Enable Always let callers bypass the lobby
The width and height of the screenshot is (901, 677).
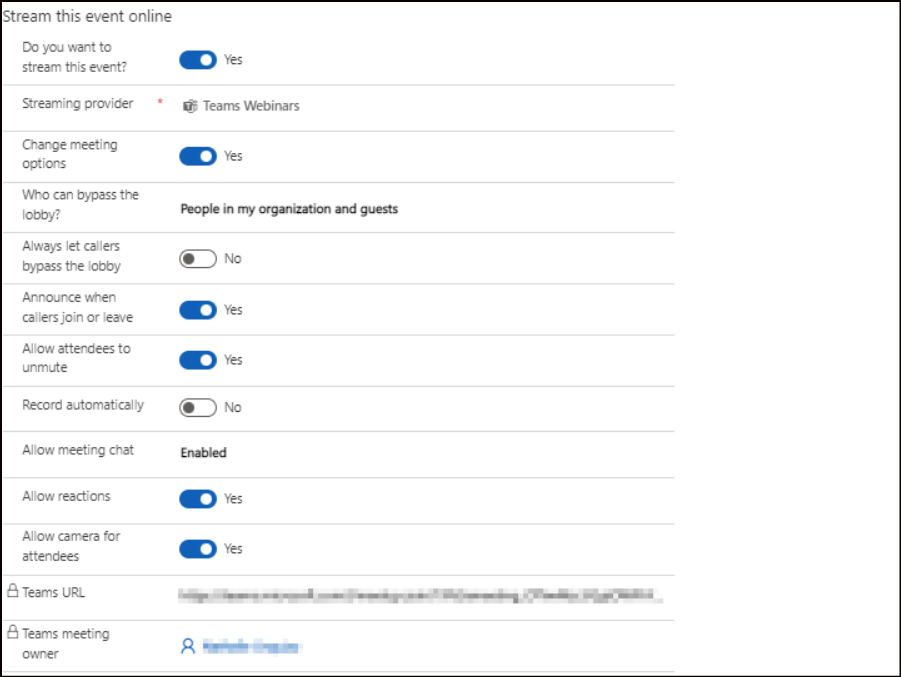197,257
